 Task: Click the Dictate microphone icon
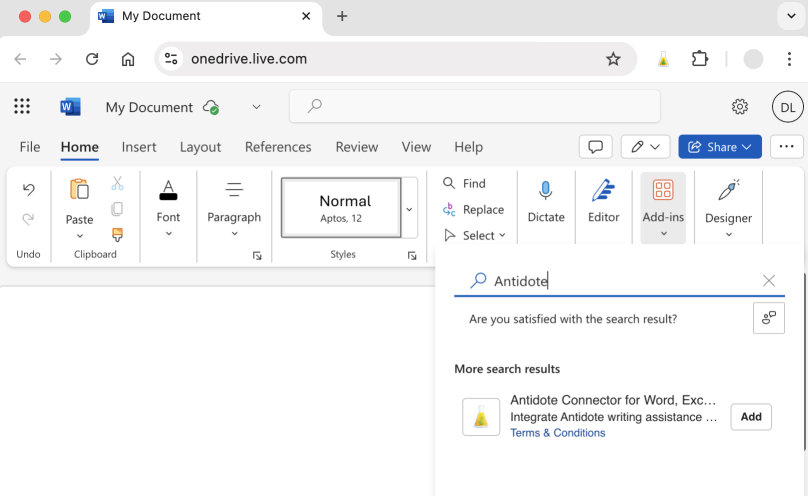point(546,191)
